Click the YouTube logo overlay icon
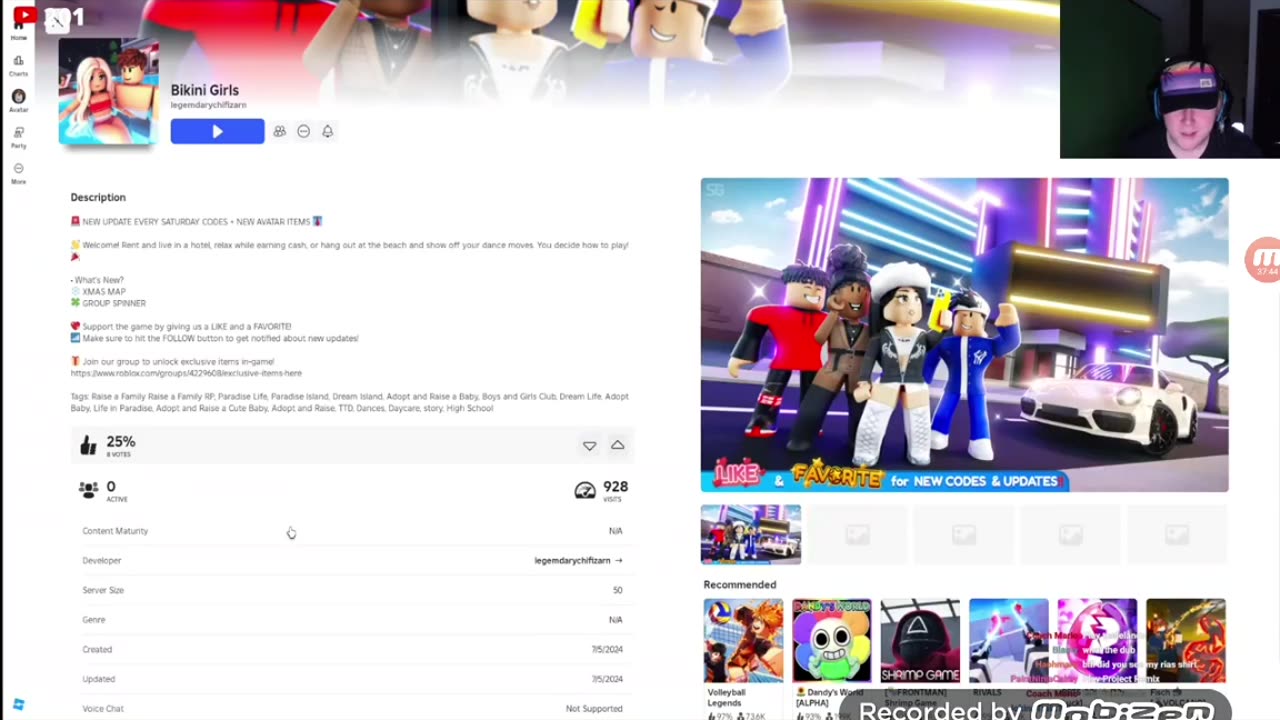This screenshot has height=720, width=1280. [24, 14]
